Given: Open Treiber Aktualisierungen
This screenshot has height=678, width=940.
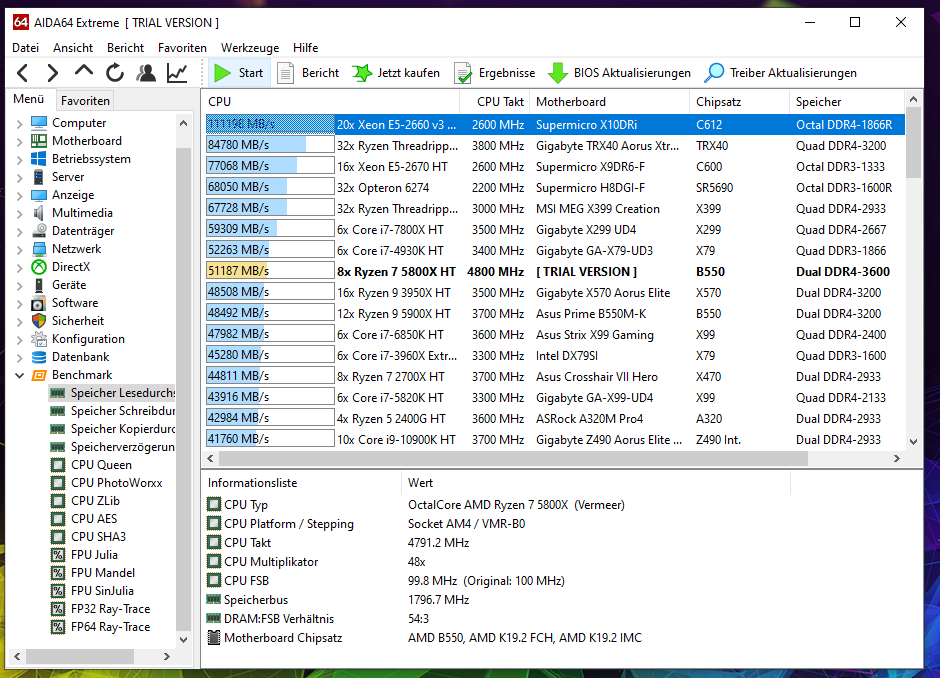Looking at the screenshot, I should point(780,73).
